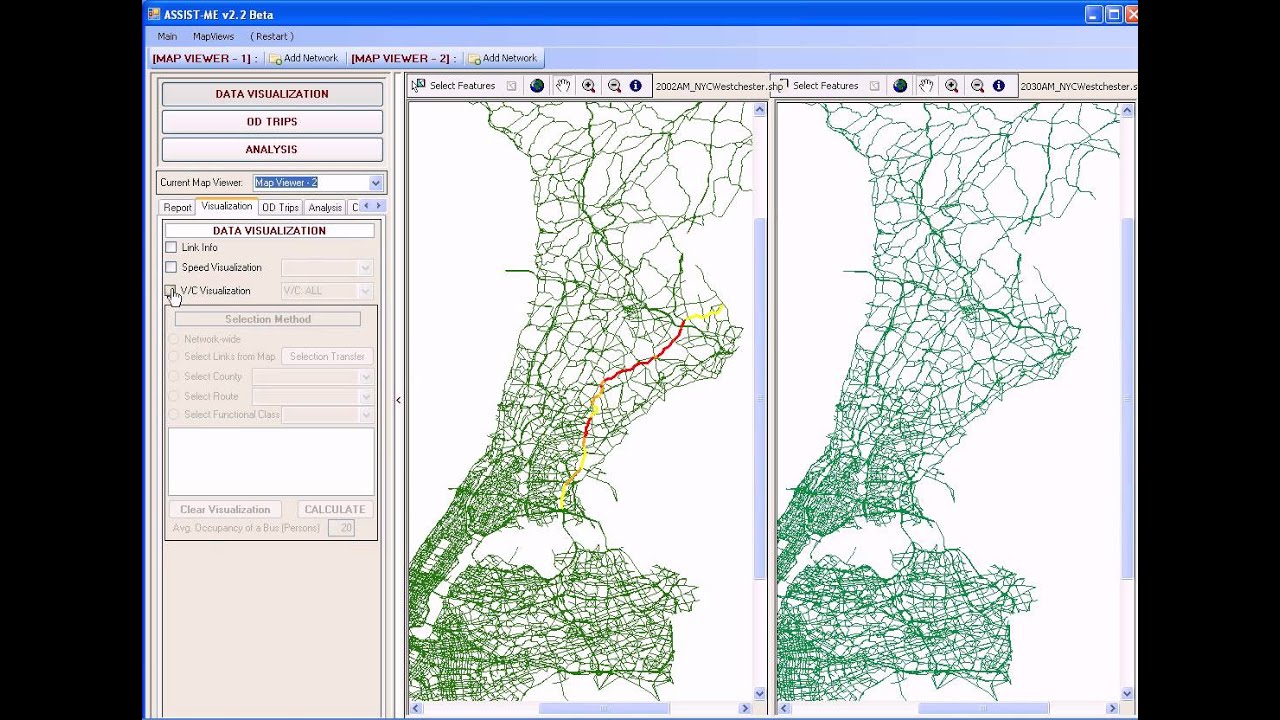Click Map Viewer 1 horizontal scrollbar

(x=603, y=708)
